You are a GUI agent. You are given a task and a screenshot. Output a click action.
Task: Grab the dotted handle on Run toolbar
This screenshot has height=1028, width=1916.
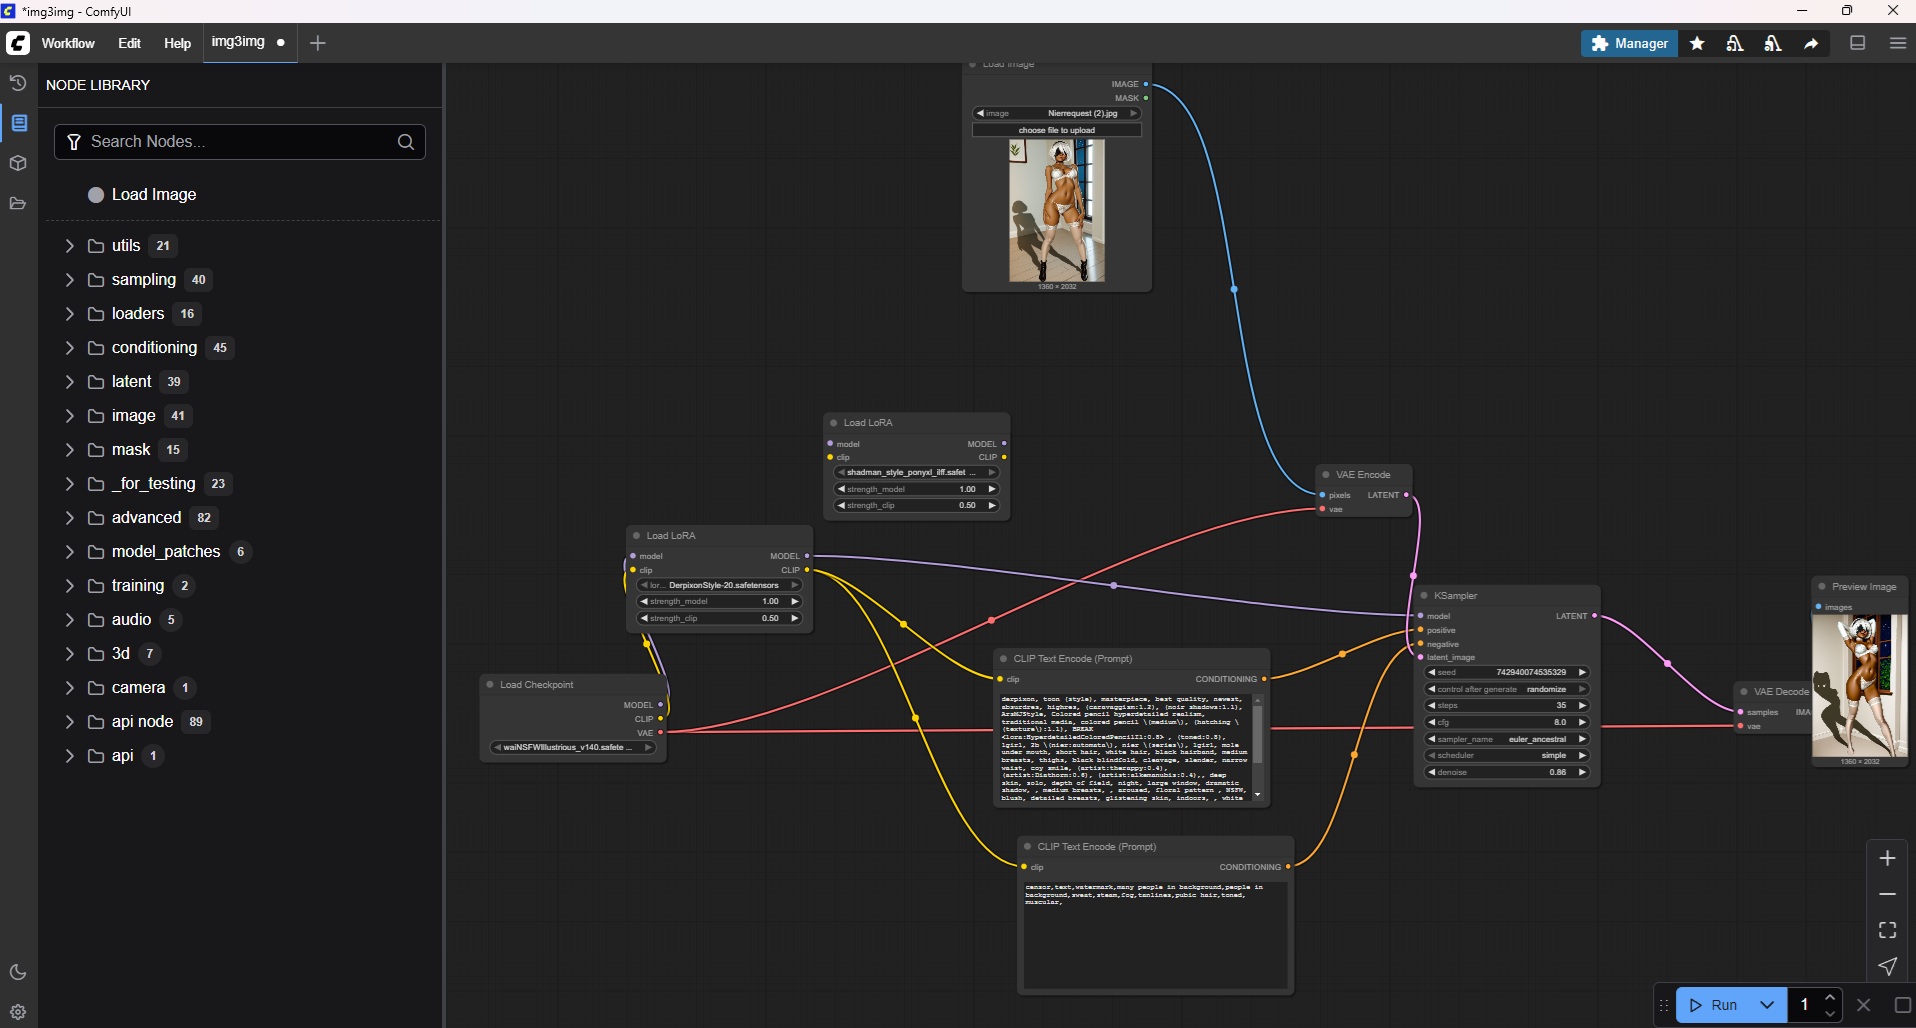tap(1664, 1005)
